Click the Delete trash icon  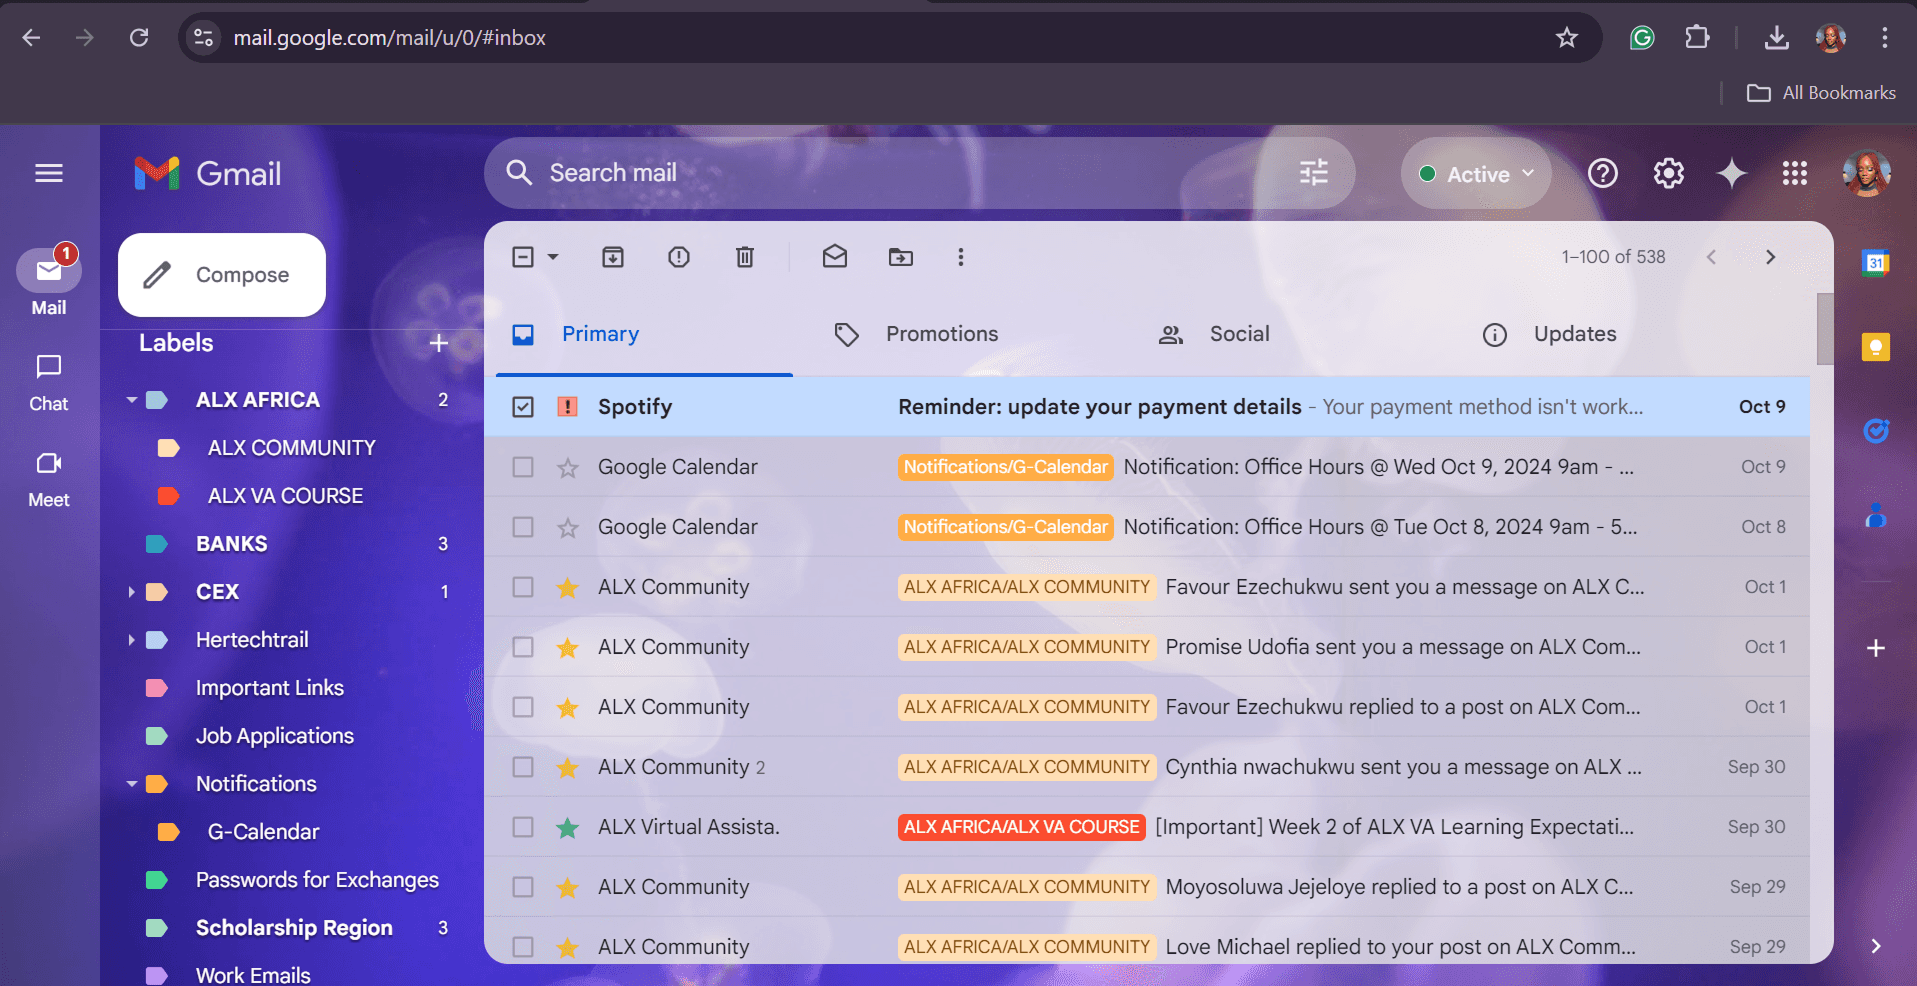click(x=745, y=257)
